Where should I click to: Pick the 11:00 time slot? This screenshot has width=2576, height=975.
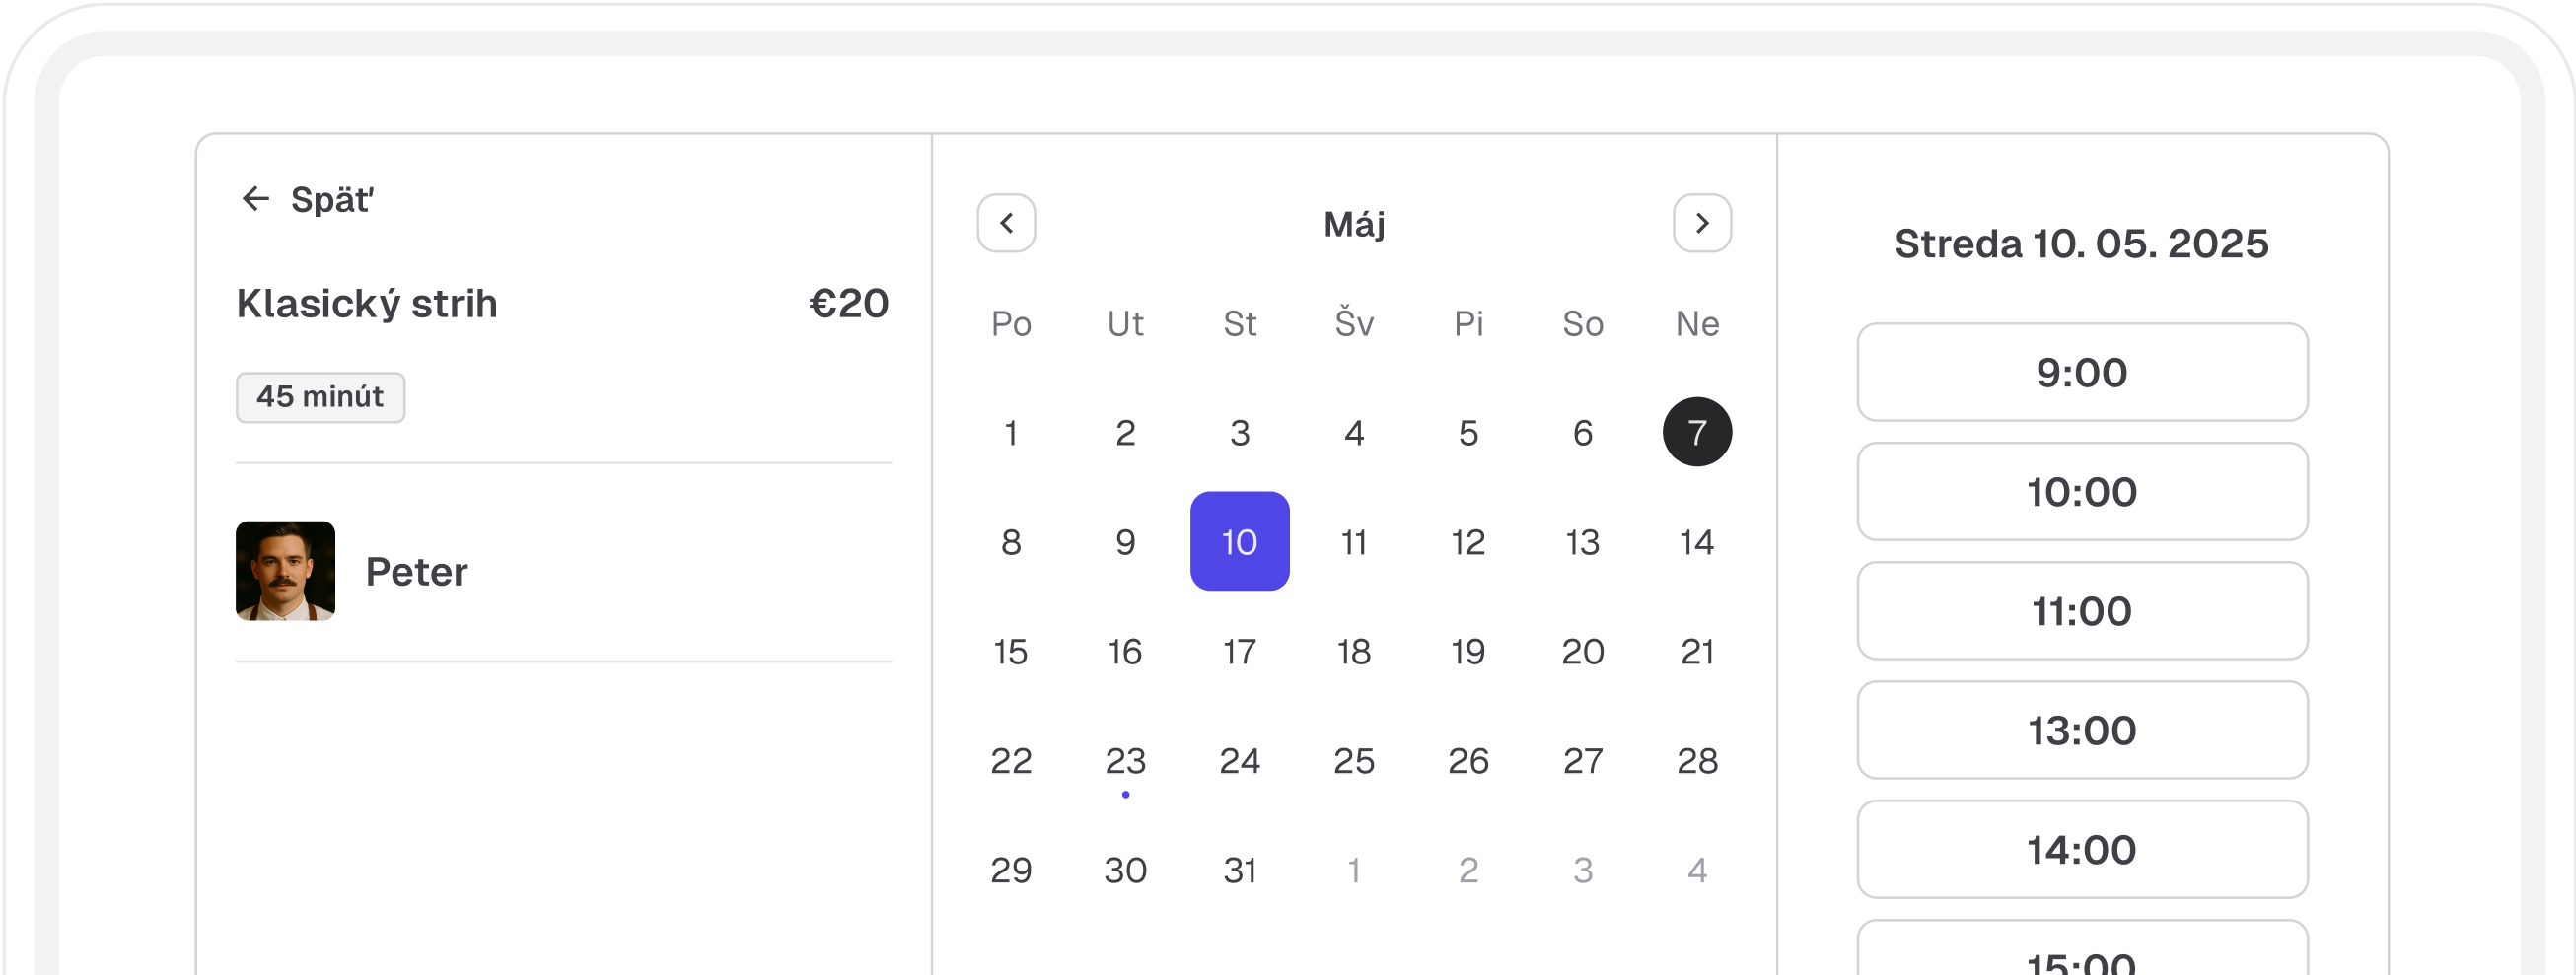click(x=2082, y=611)
